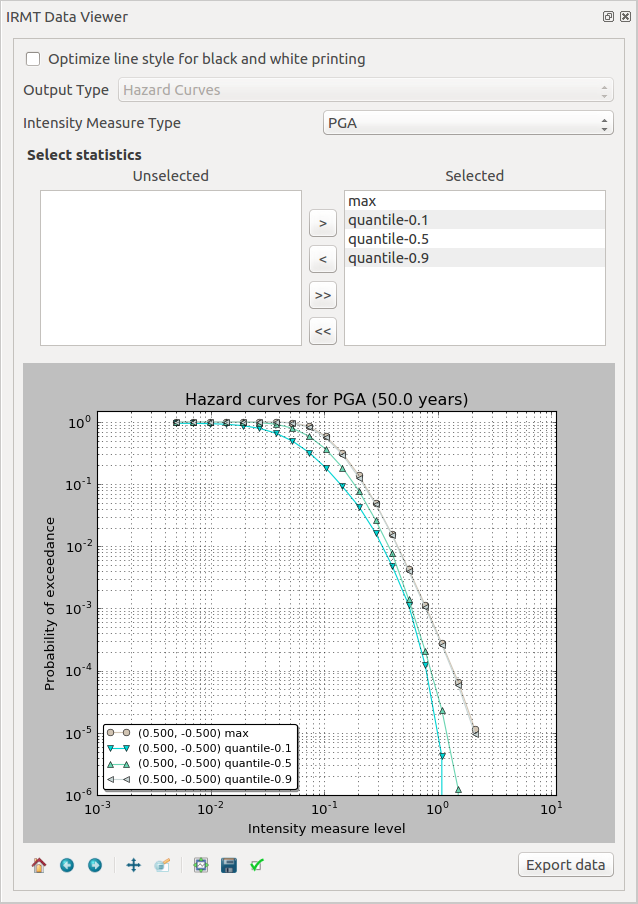Reset plot to original home view

point(39,865)
